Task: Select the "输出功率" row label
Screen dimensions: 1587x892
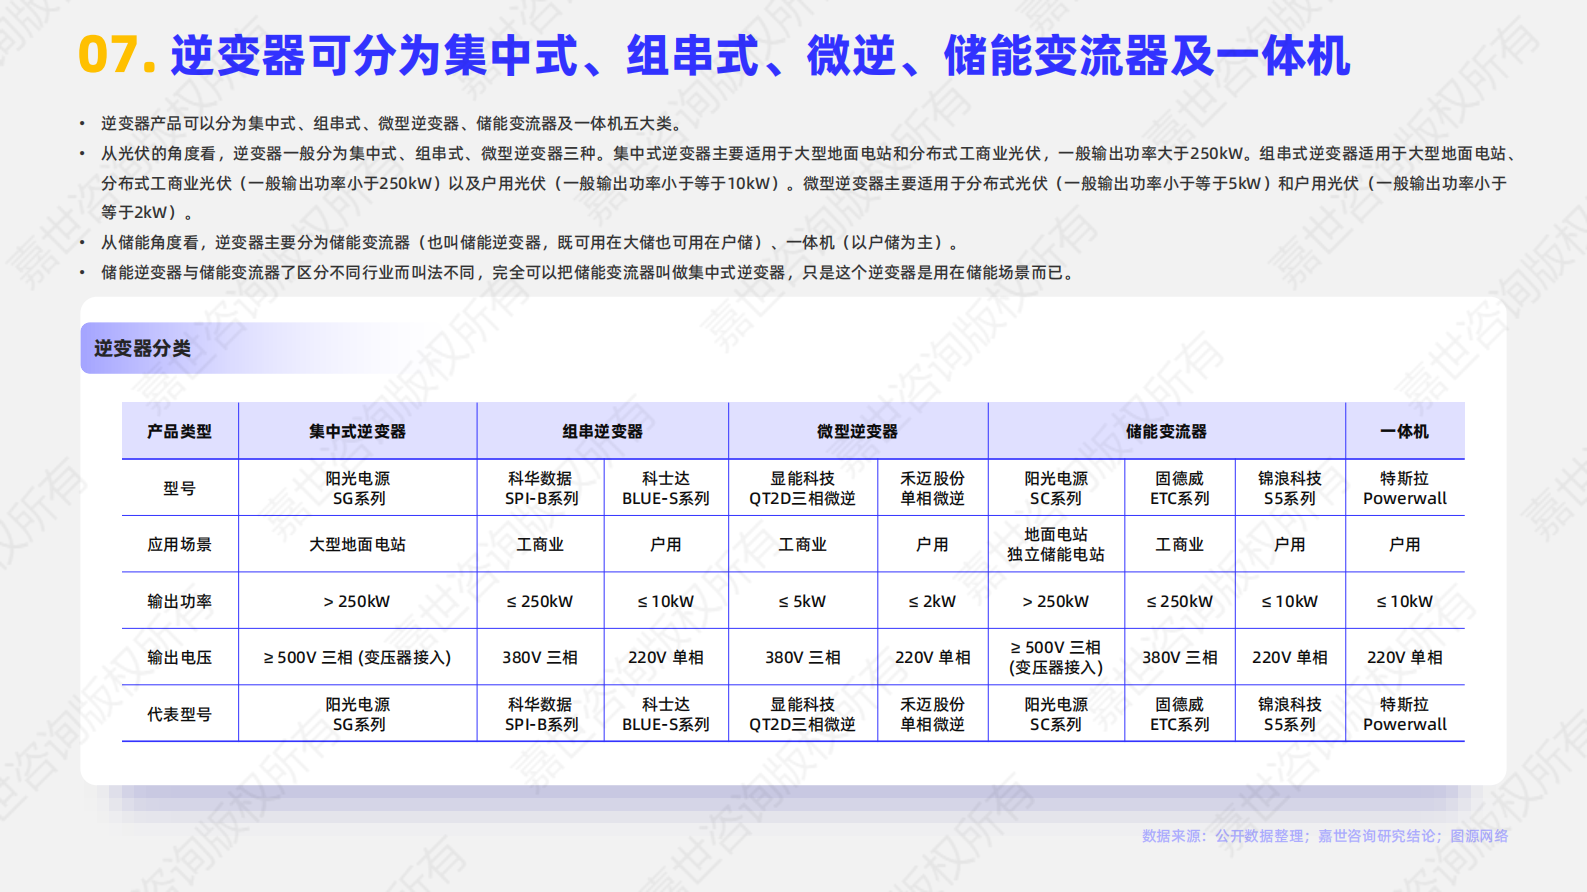Action: [180, 602]
